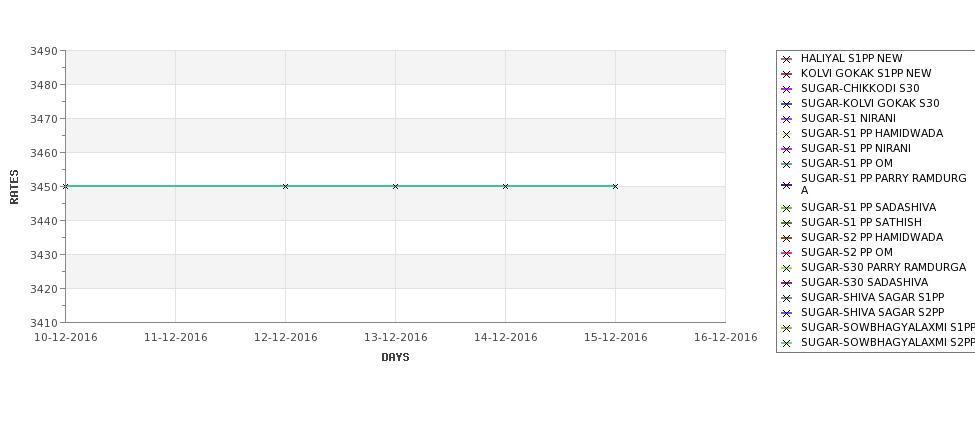Click the data point at 12-12-2016

coord(285,187)
